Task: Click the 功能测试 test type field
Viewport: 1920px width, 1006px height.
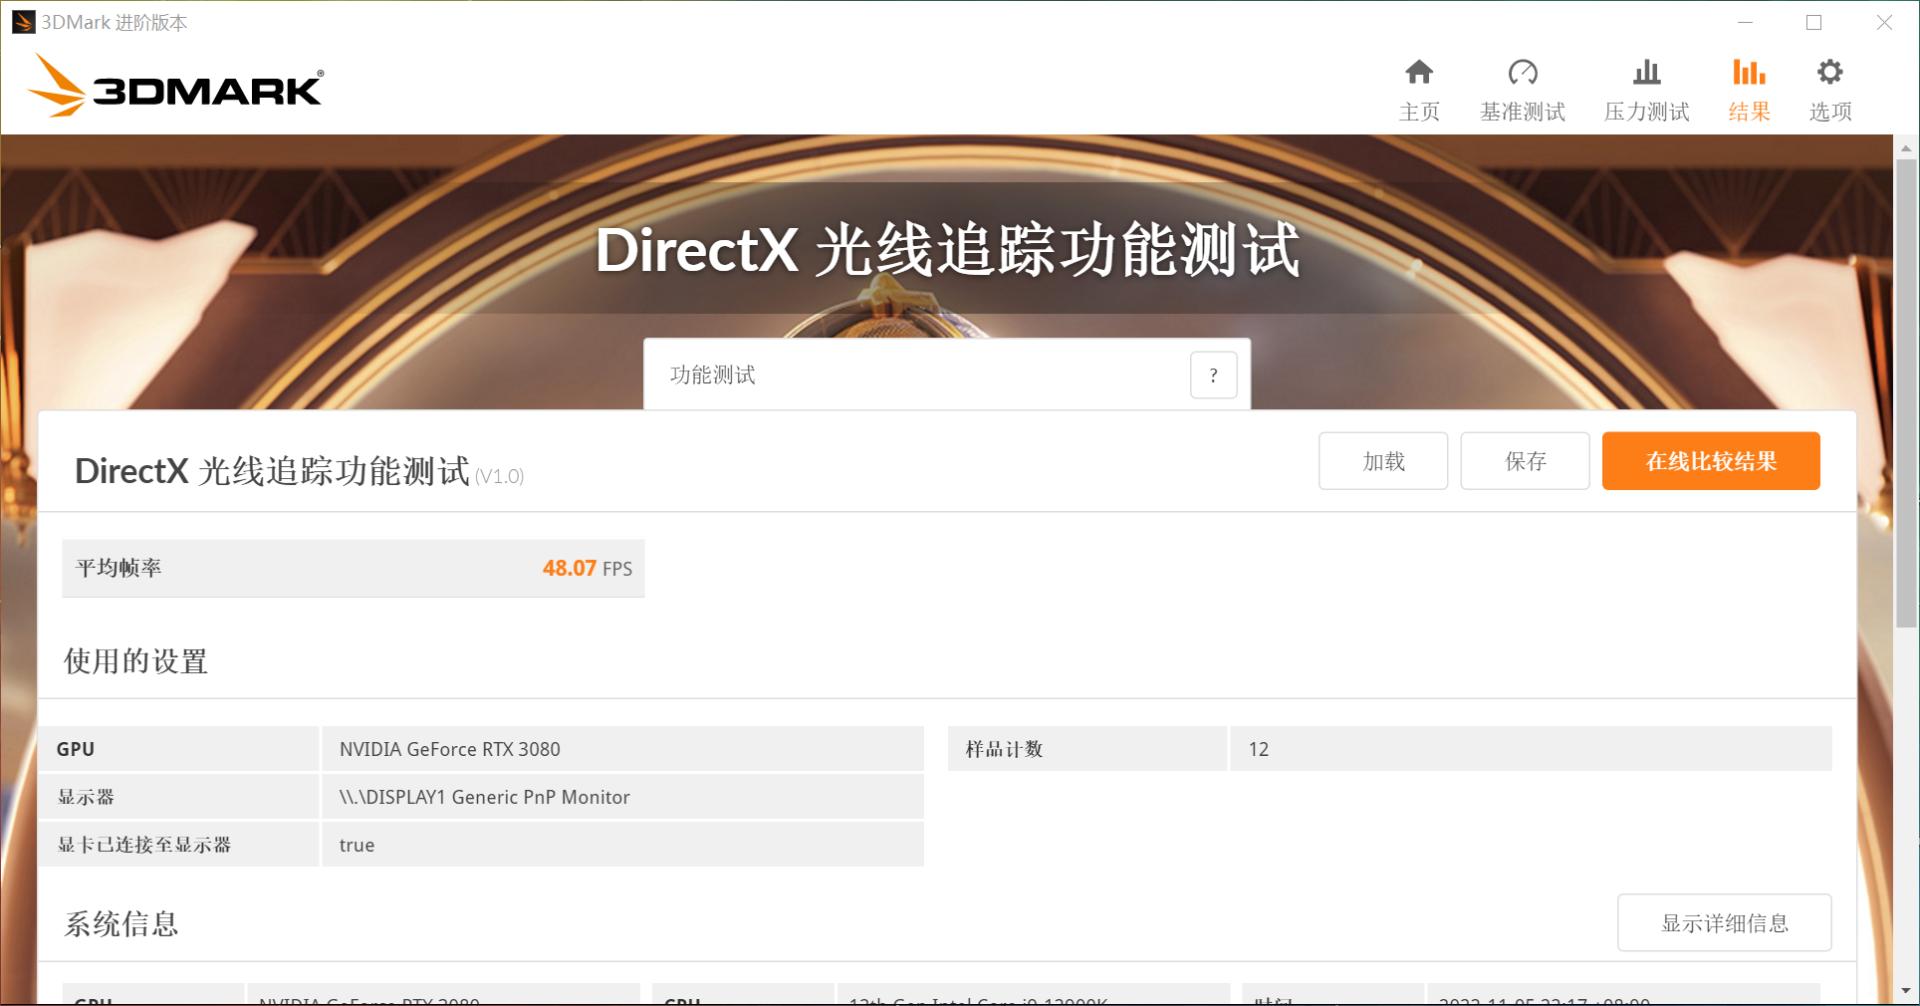Action: (915, 375)
